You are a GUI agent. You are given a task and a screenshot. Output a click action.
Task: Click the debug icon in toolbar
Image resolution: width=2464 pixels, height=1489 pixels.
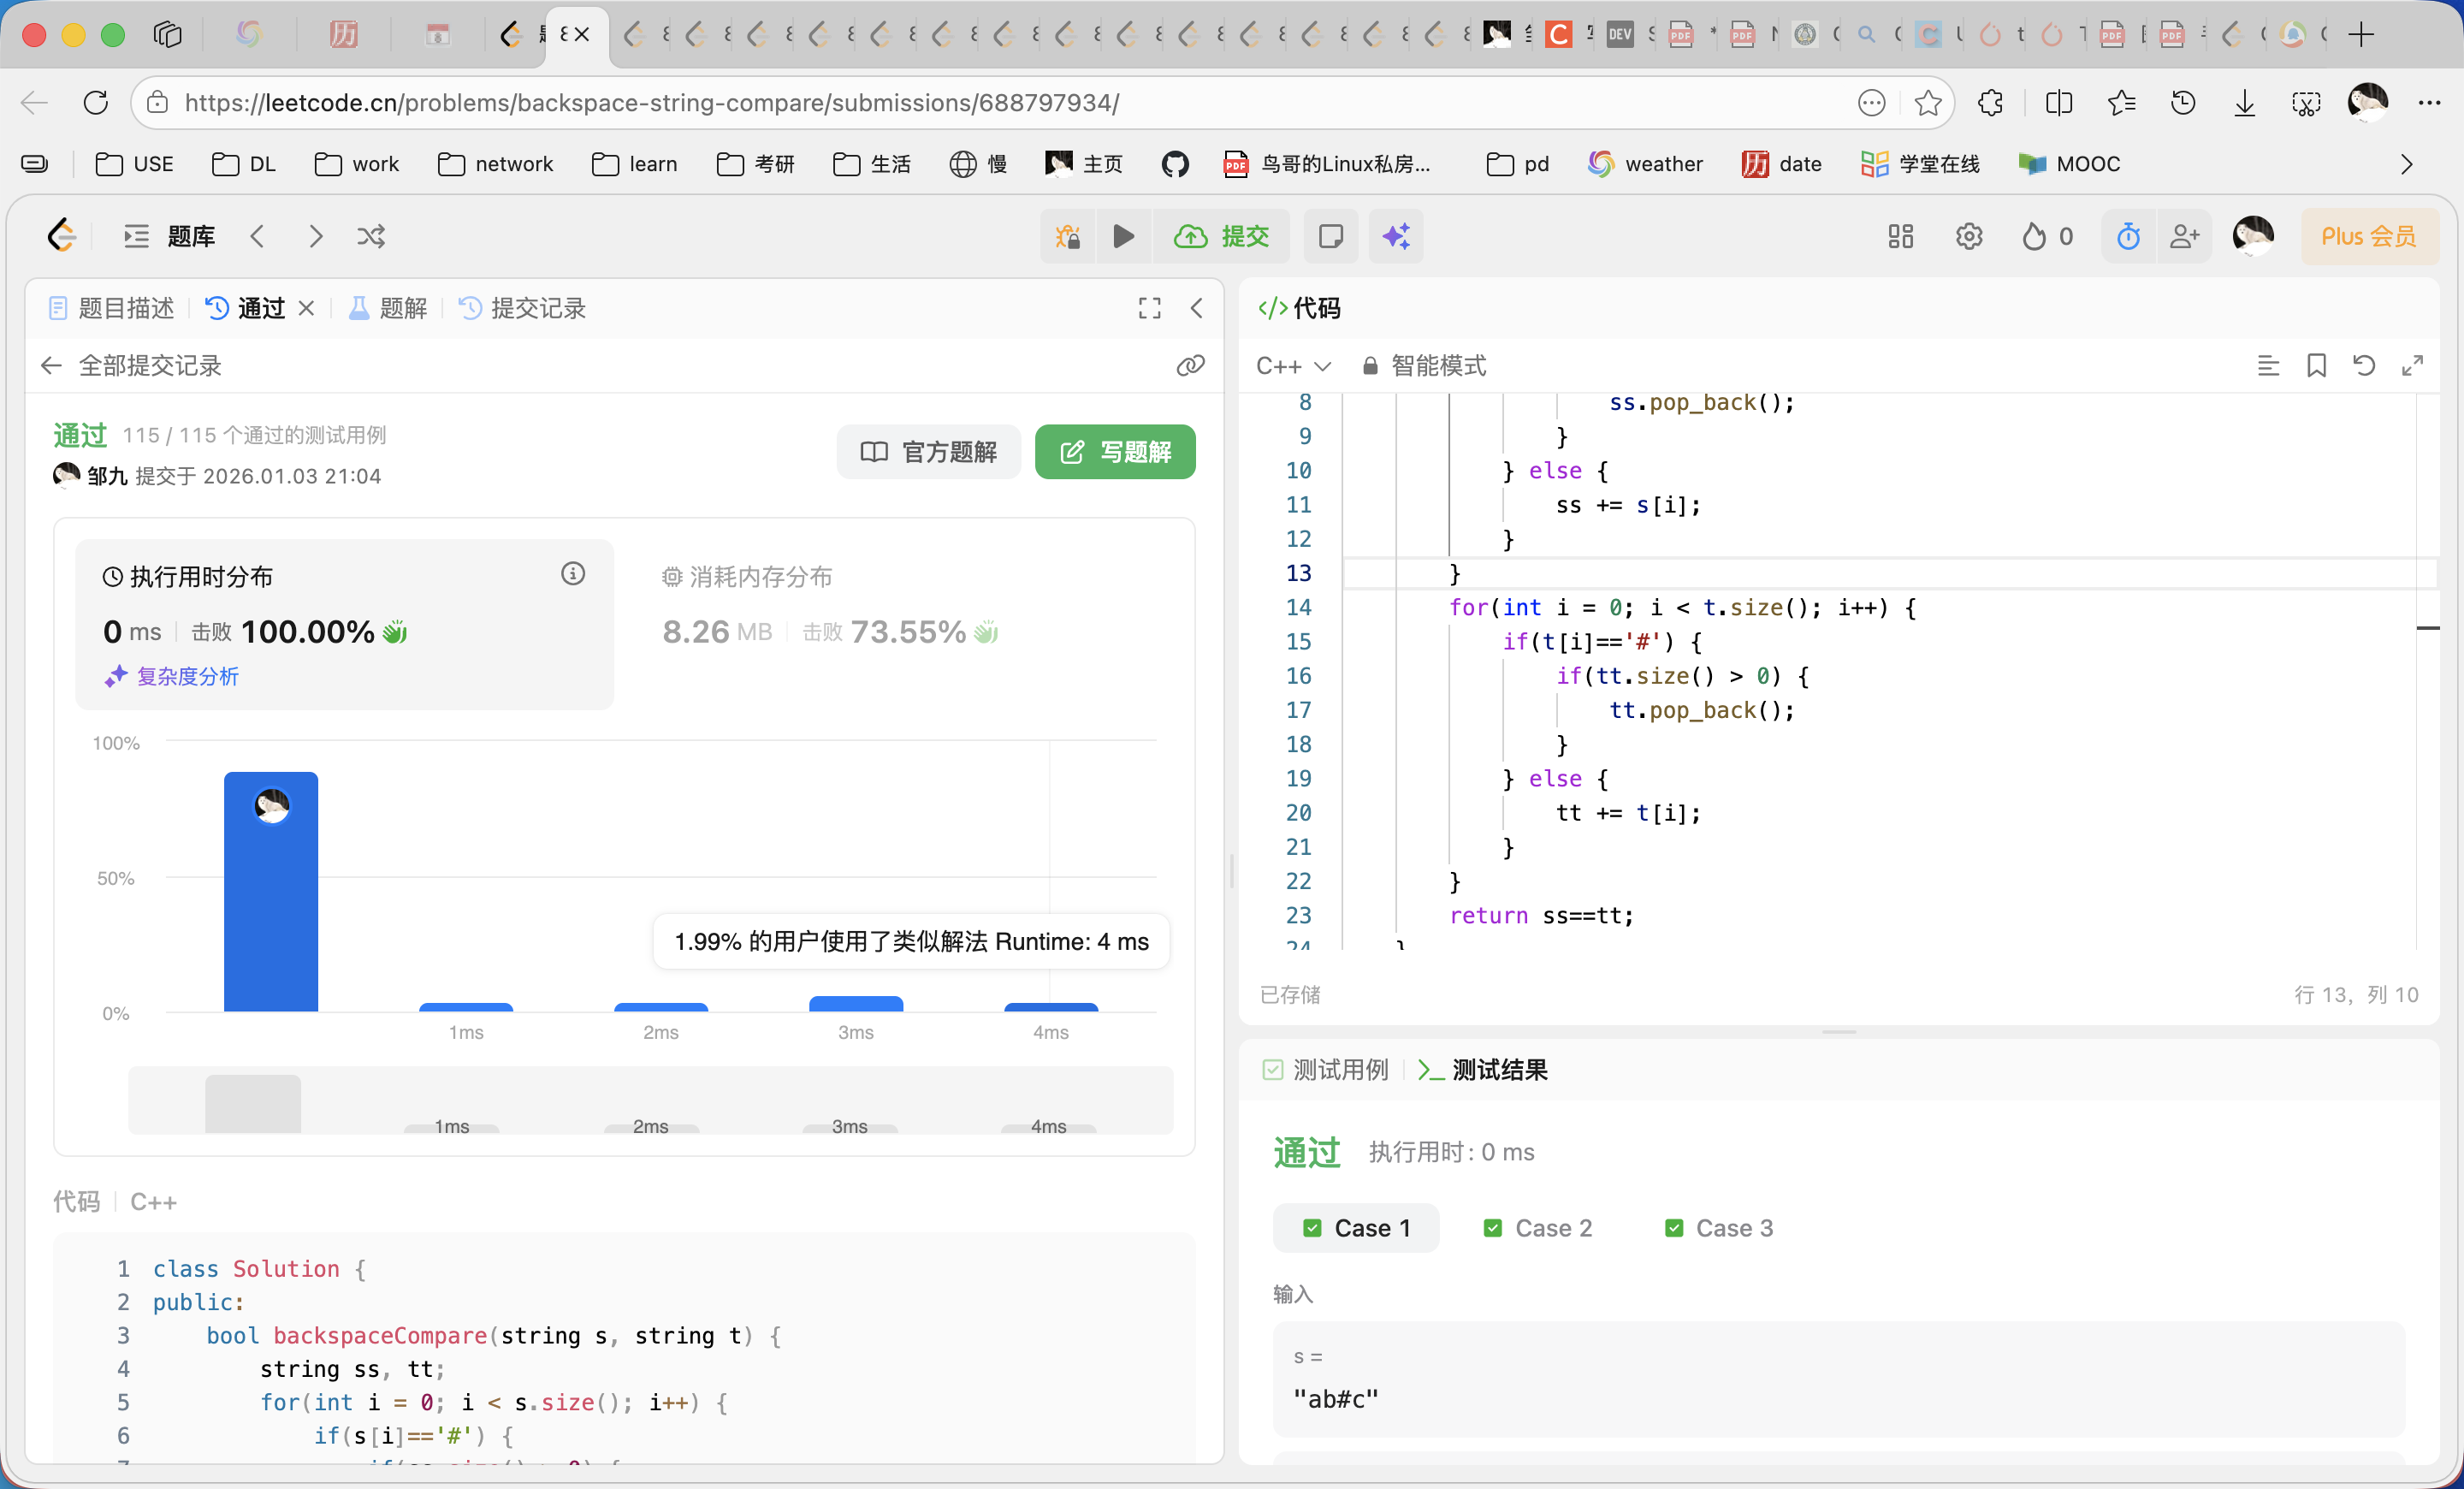[x=1068, y=237]
